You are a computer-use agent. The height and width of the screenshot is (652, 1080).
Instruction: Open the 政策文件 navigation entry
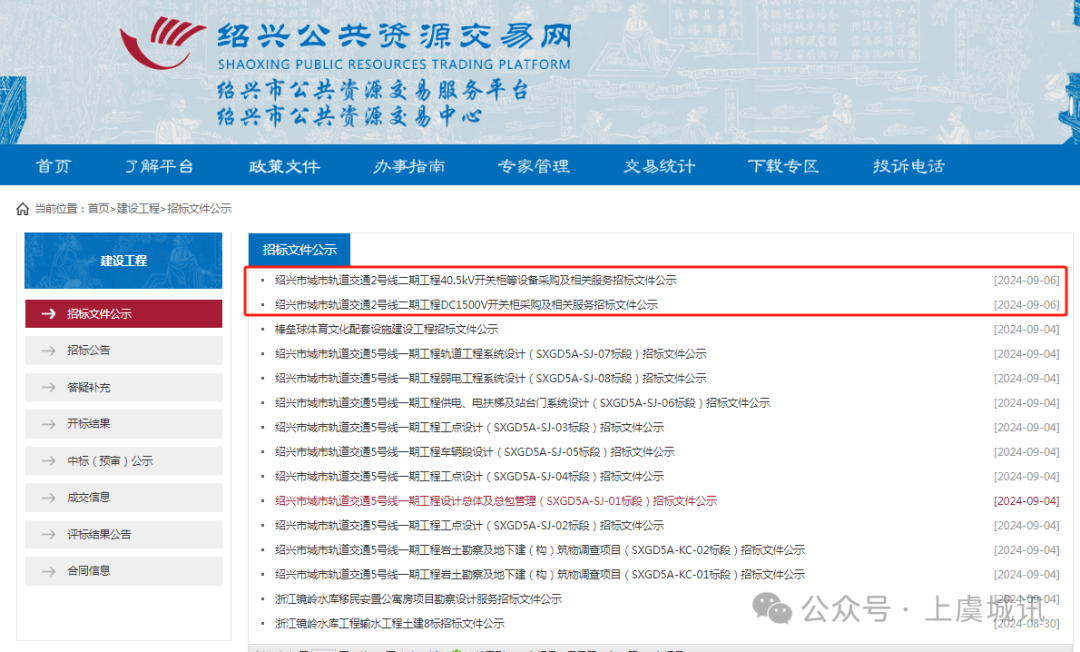(x=283, y=166)
